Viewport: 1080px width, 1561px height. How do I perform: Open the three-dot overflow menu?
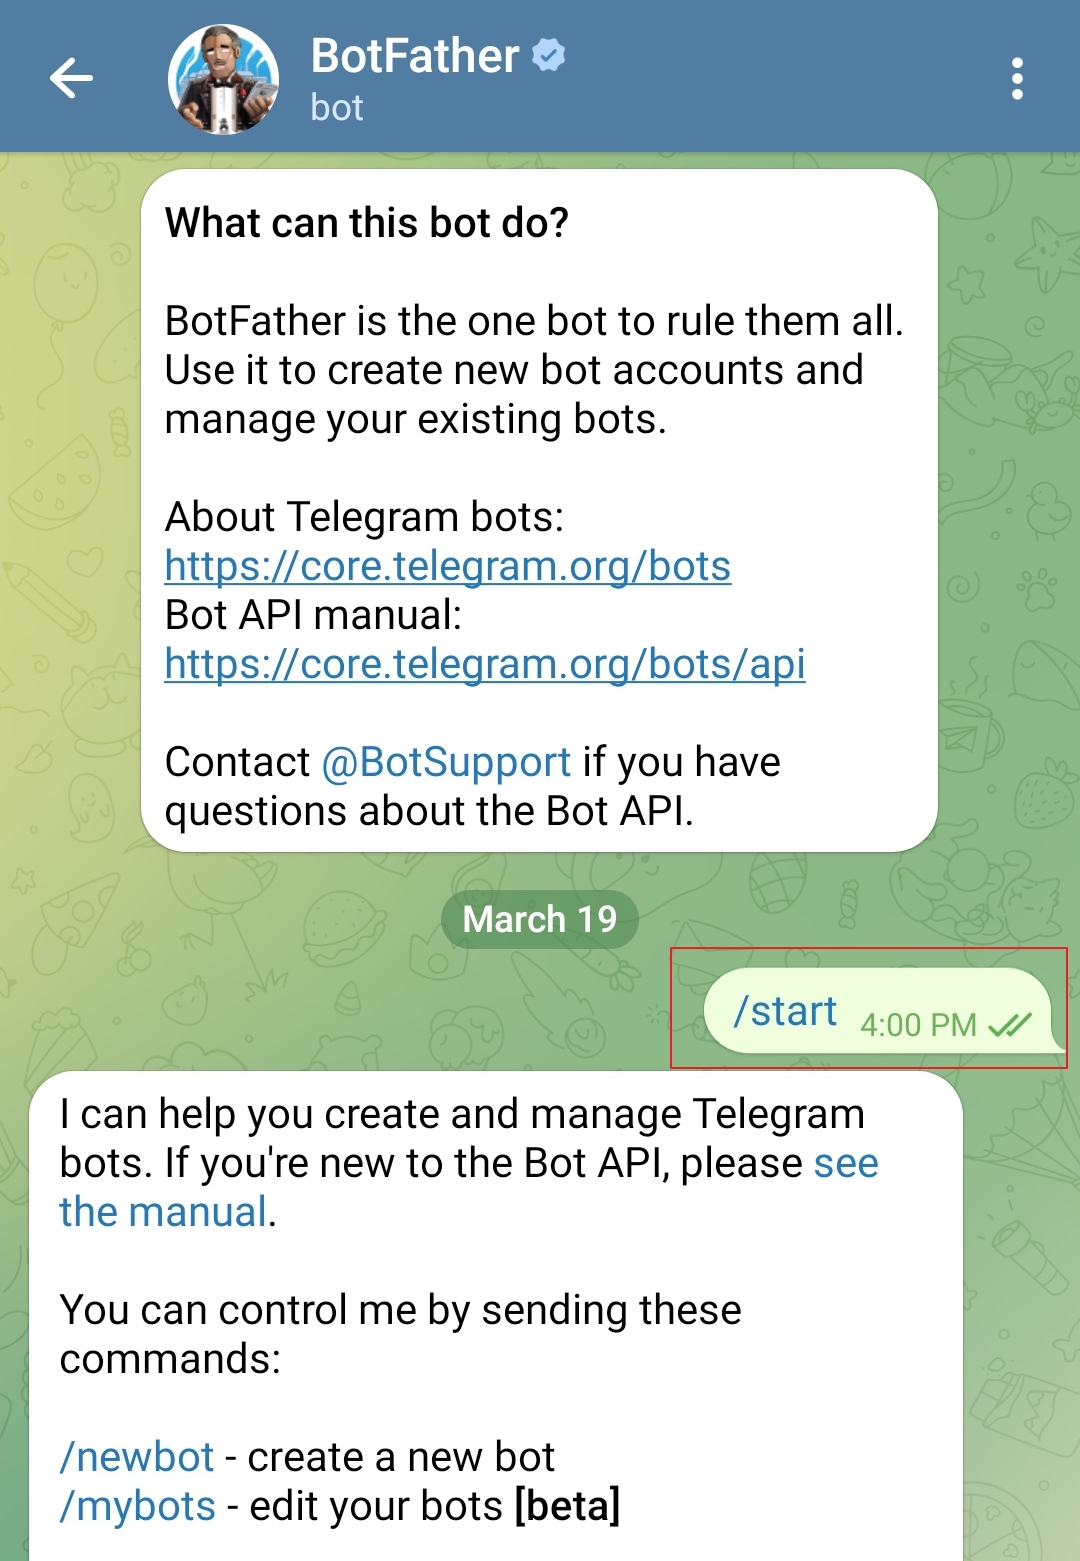(1017, 78)
